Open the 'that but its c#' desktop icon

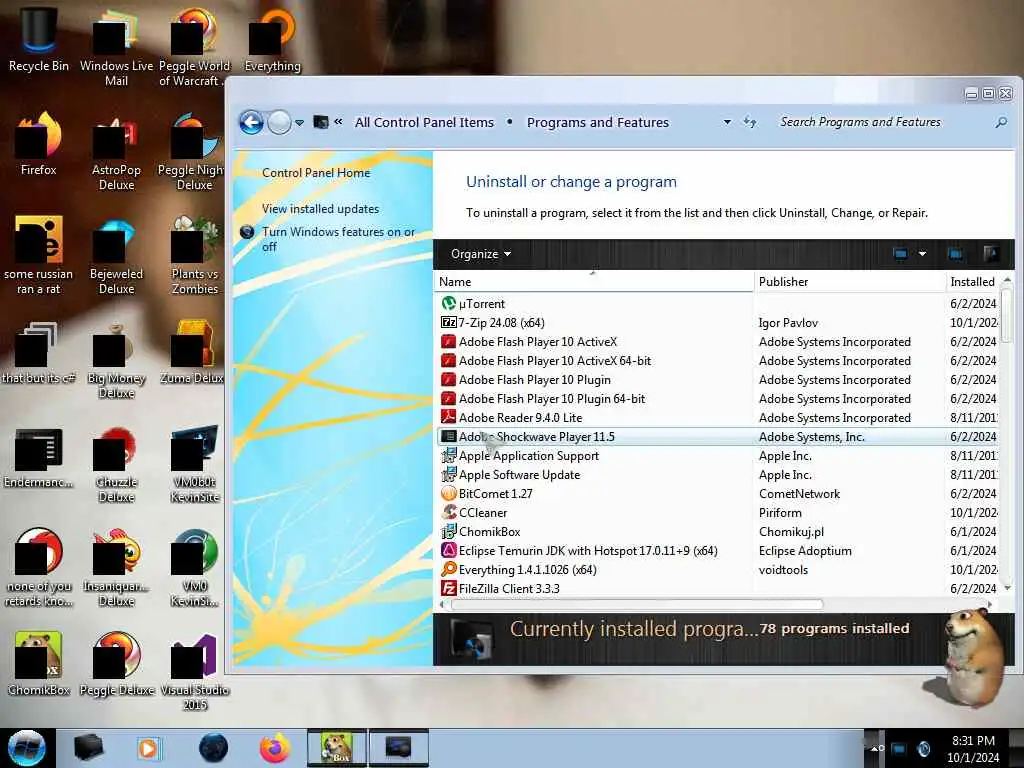tap(39, 353)
